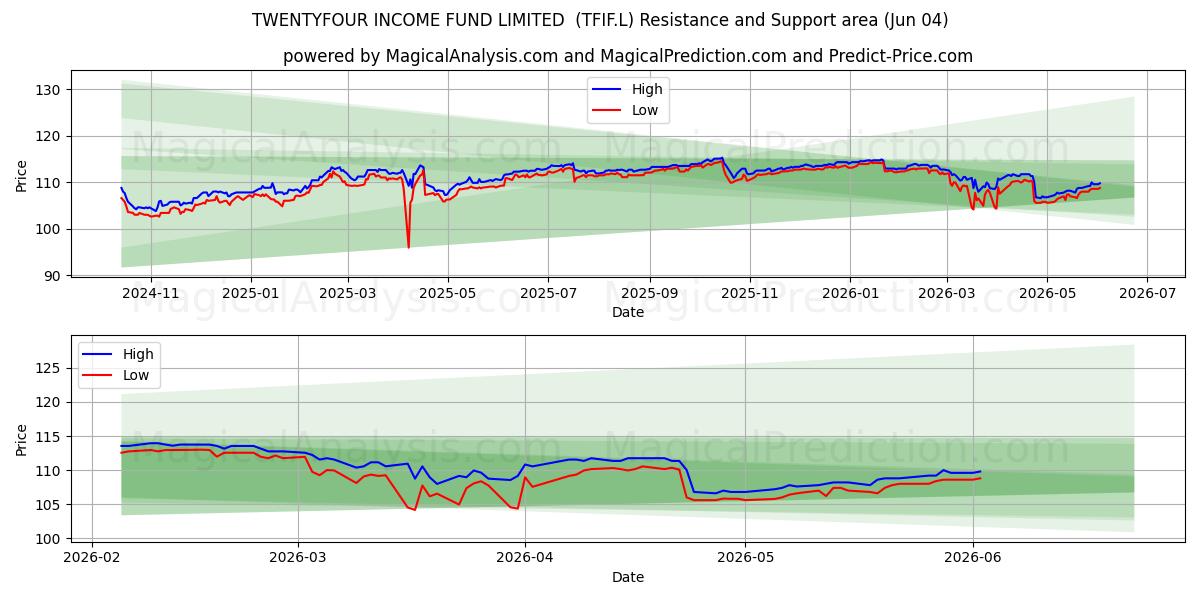Click the 'Date' axis label under bottom chart
Screen dimensions: 1200x600
pos(628,577)
